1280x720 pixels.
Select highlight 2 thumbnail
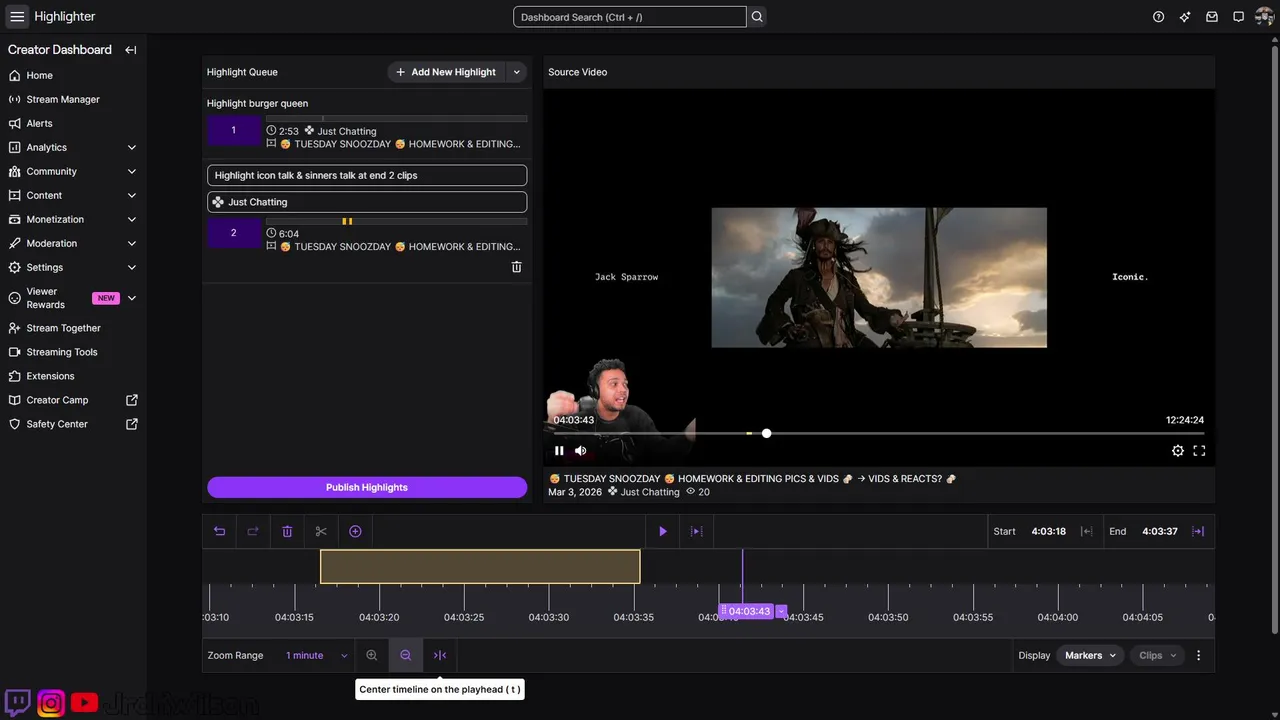point(233,233)
